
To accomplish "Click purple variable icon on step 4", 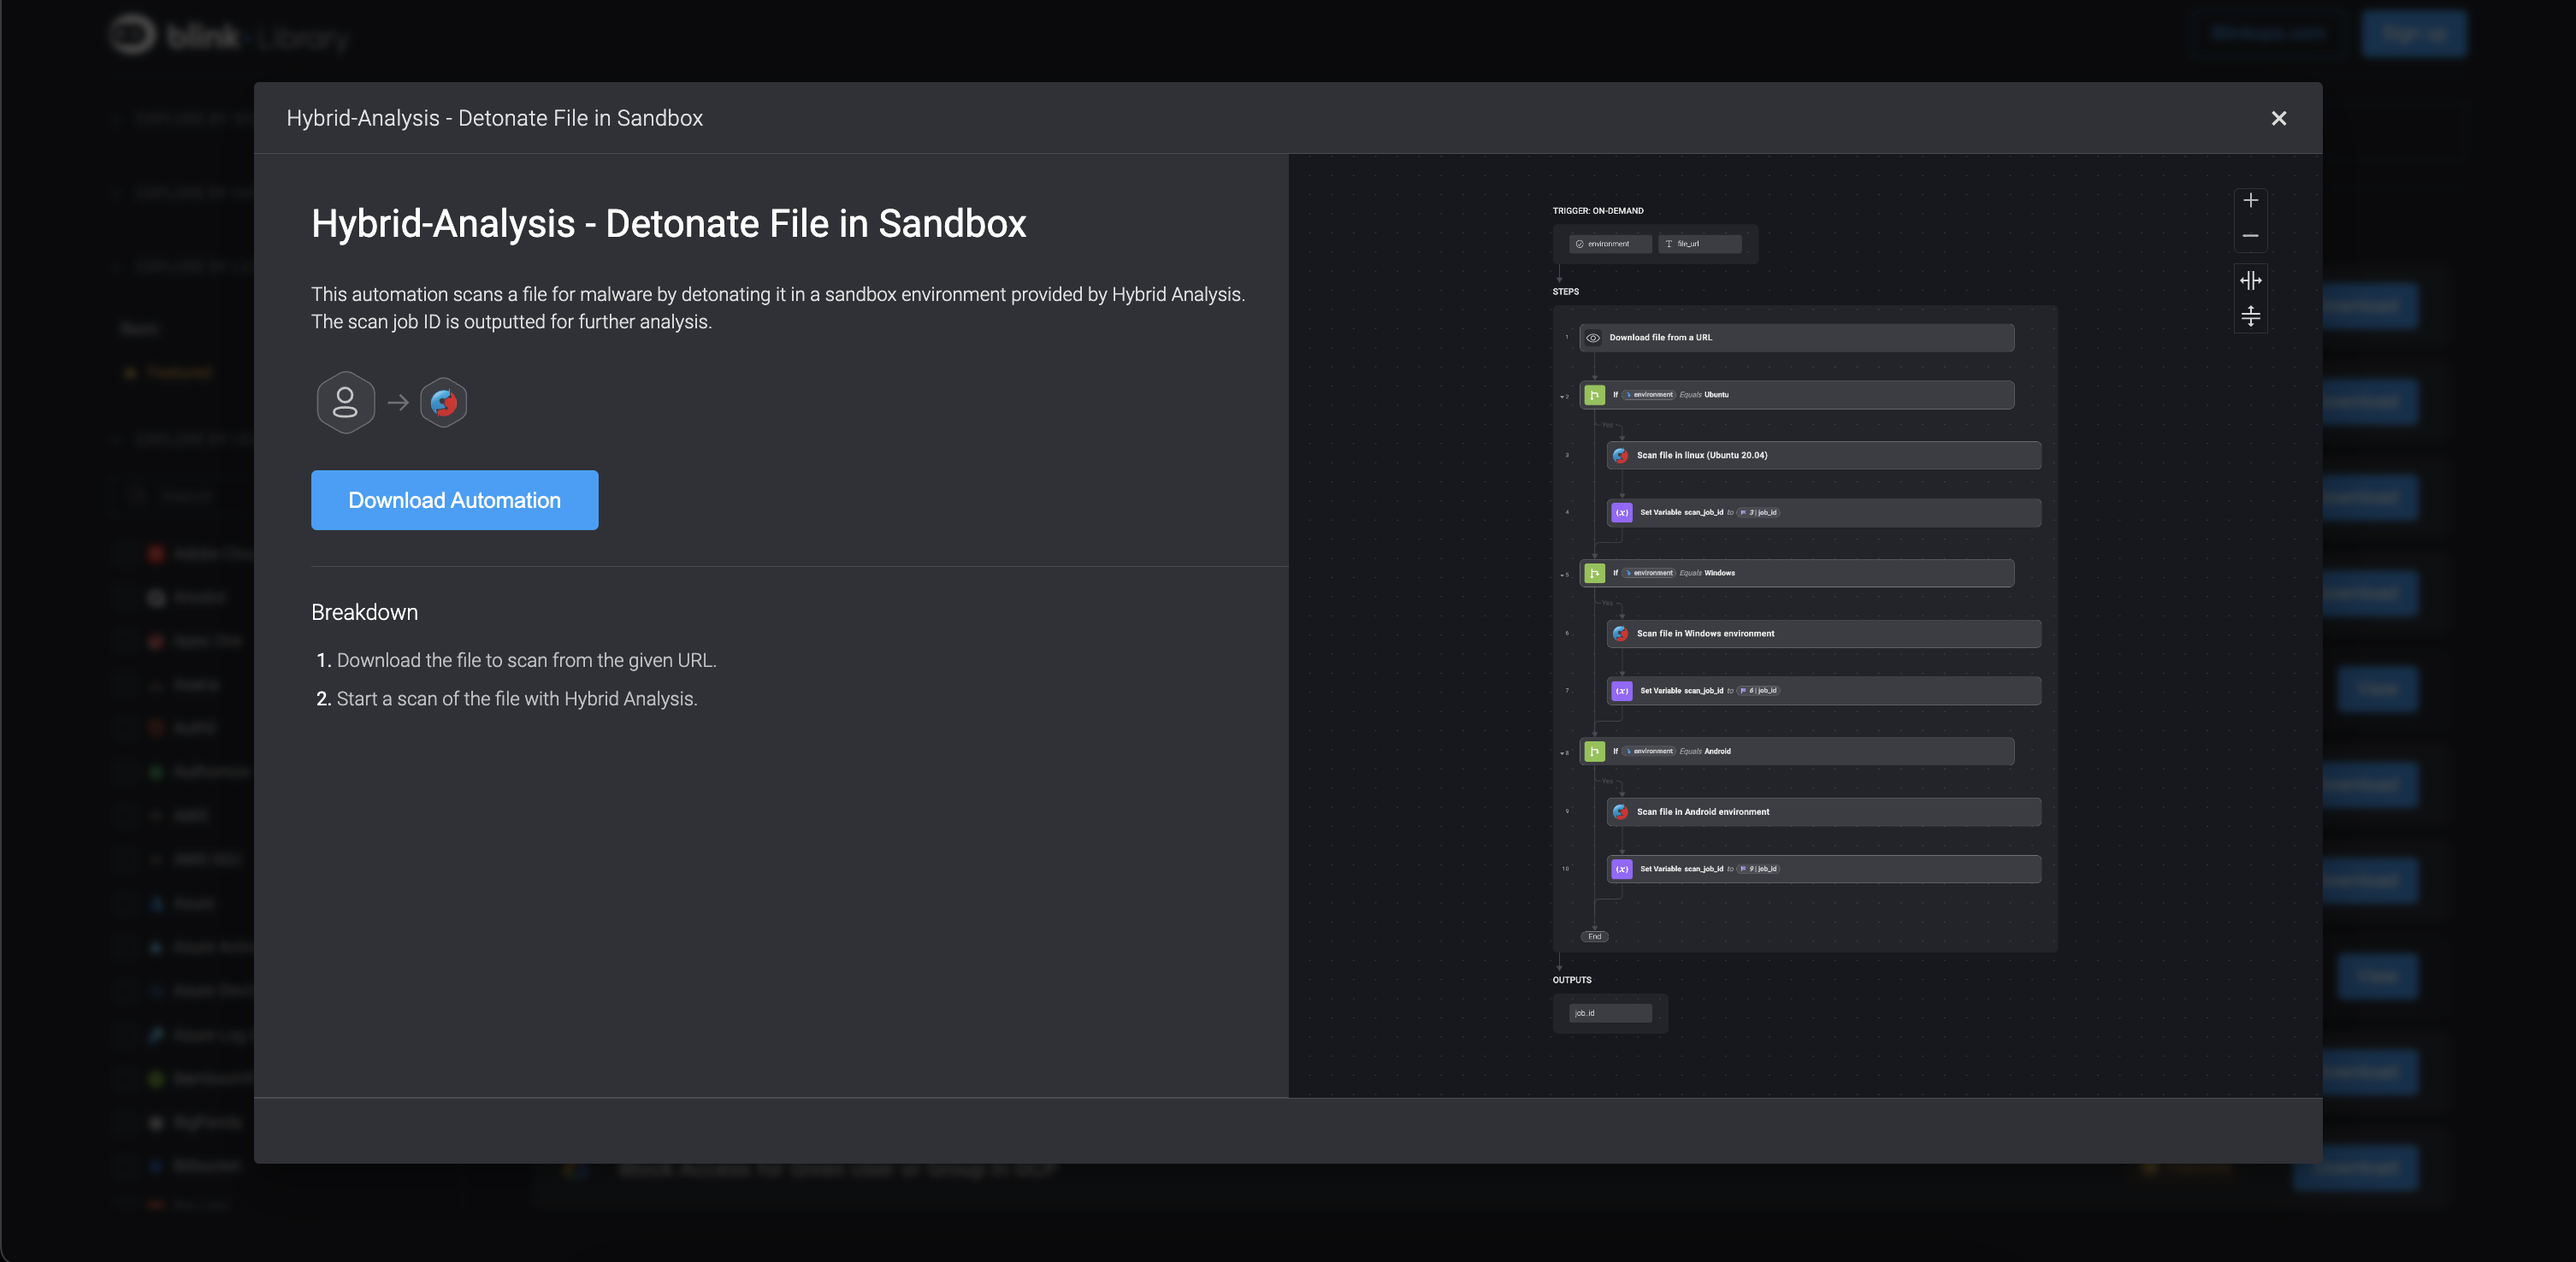I will [x=1621, y=513].
